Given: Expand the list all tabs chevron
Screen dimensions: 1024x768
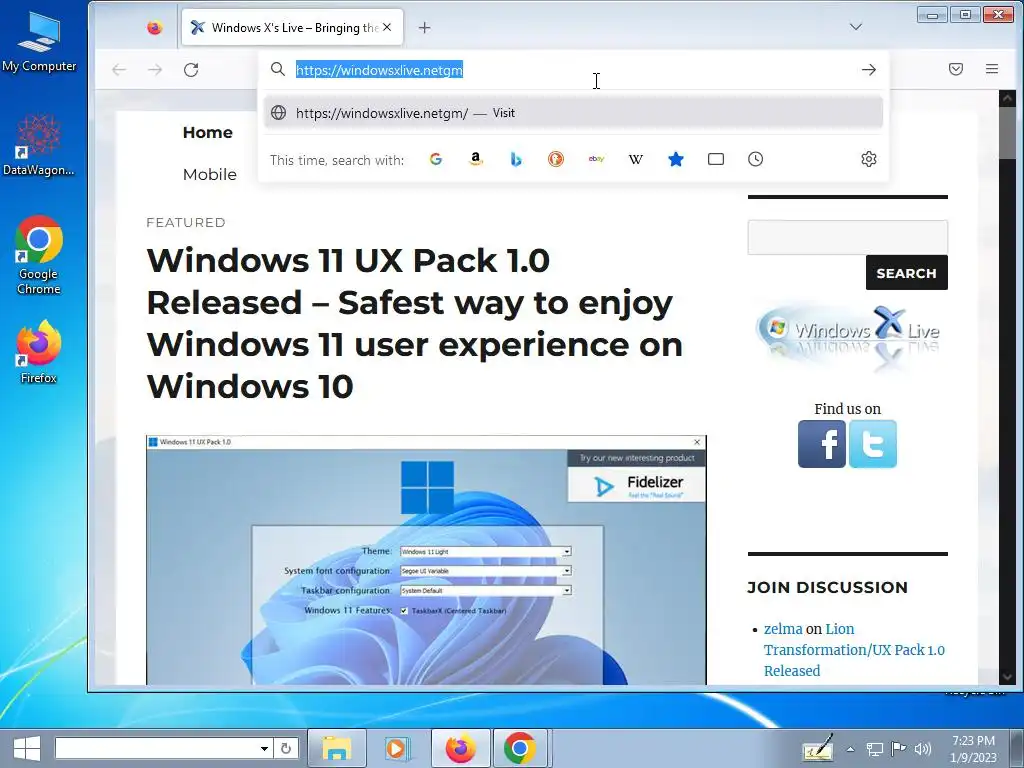Looking at the screenshot, I should (x=856, y=27).
